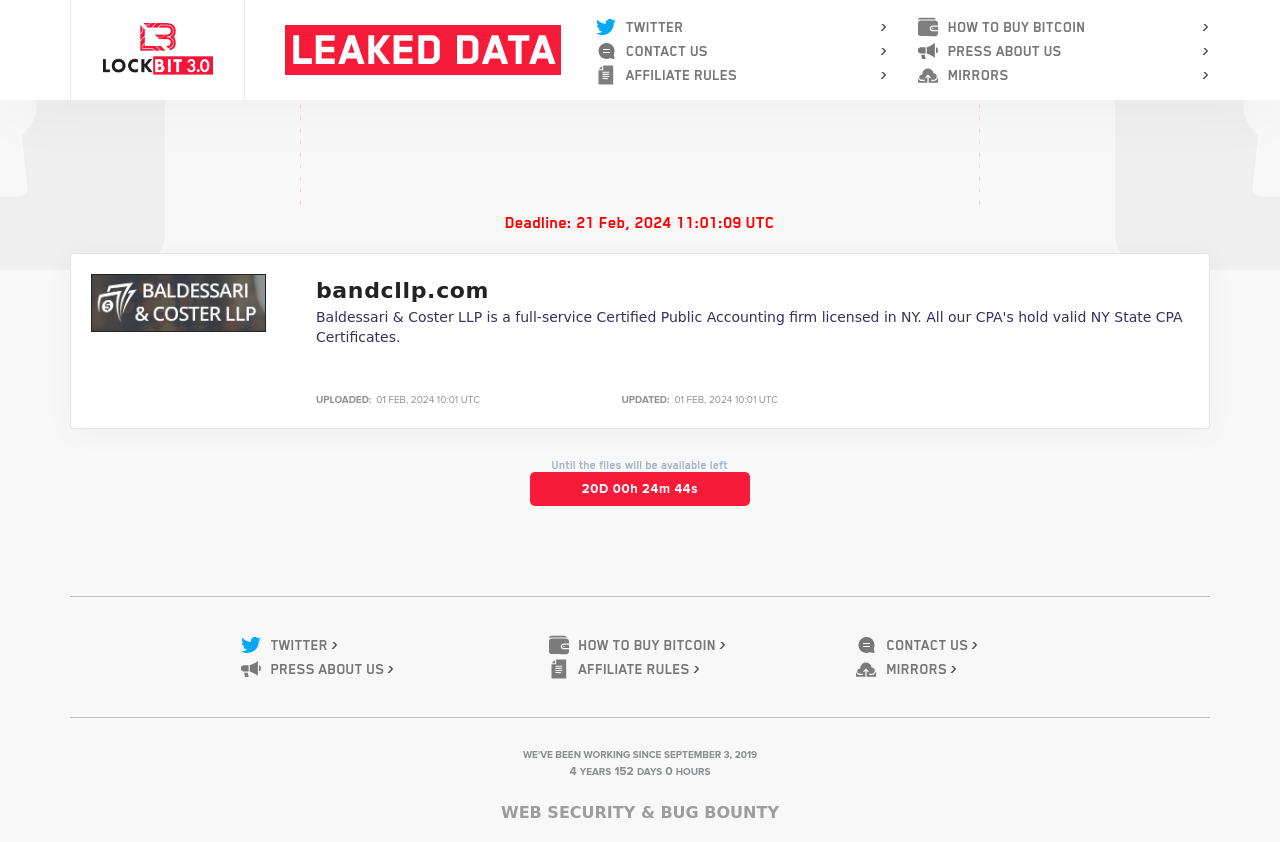Click the Press About Us megaphone icon in header
The width and height of the screenshot is (1280, 842).
(928, 51)
